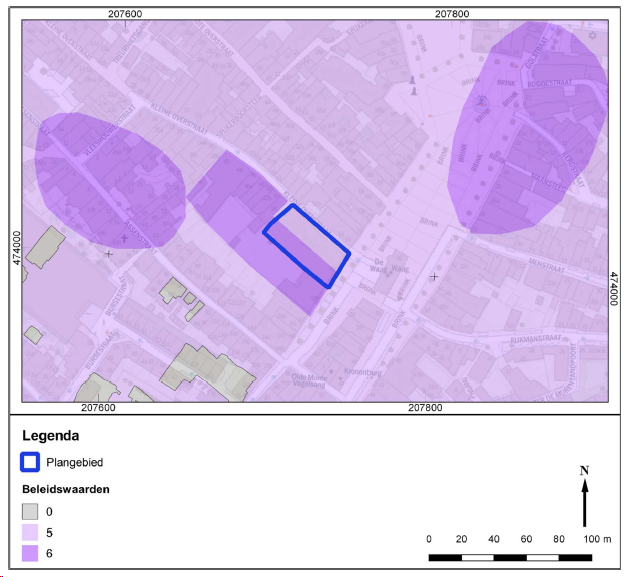Click the top-left 207600 coordinate label

(x=122, y=13)
